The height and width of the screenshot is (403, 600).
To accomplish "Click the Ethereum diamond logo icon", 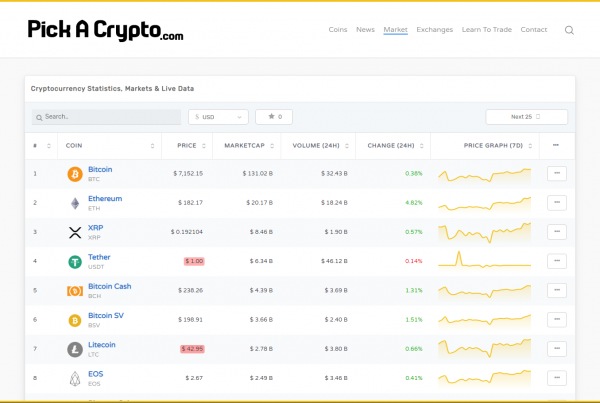I will (x=75, y=203).
